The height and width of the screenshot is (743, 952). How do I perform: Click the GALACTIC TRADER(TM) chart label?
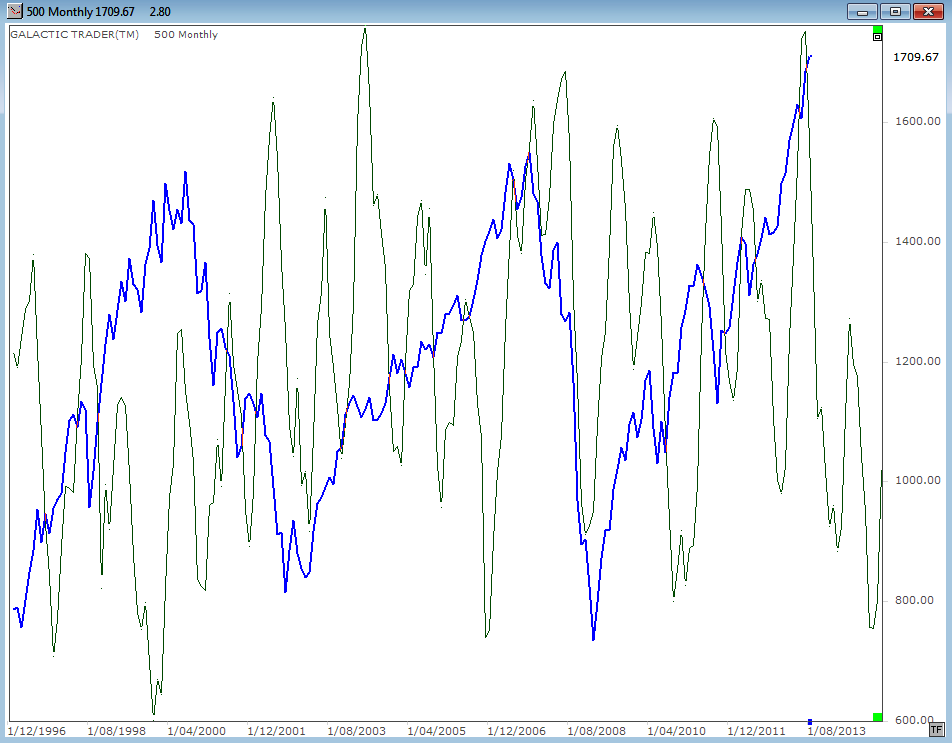pyautogui.click(x=75, y=35)
